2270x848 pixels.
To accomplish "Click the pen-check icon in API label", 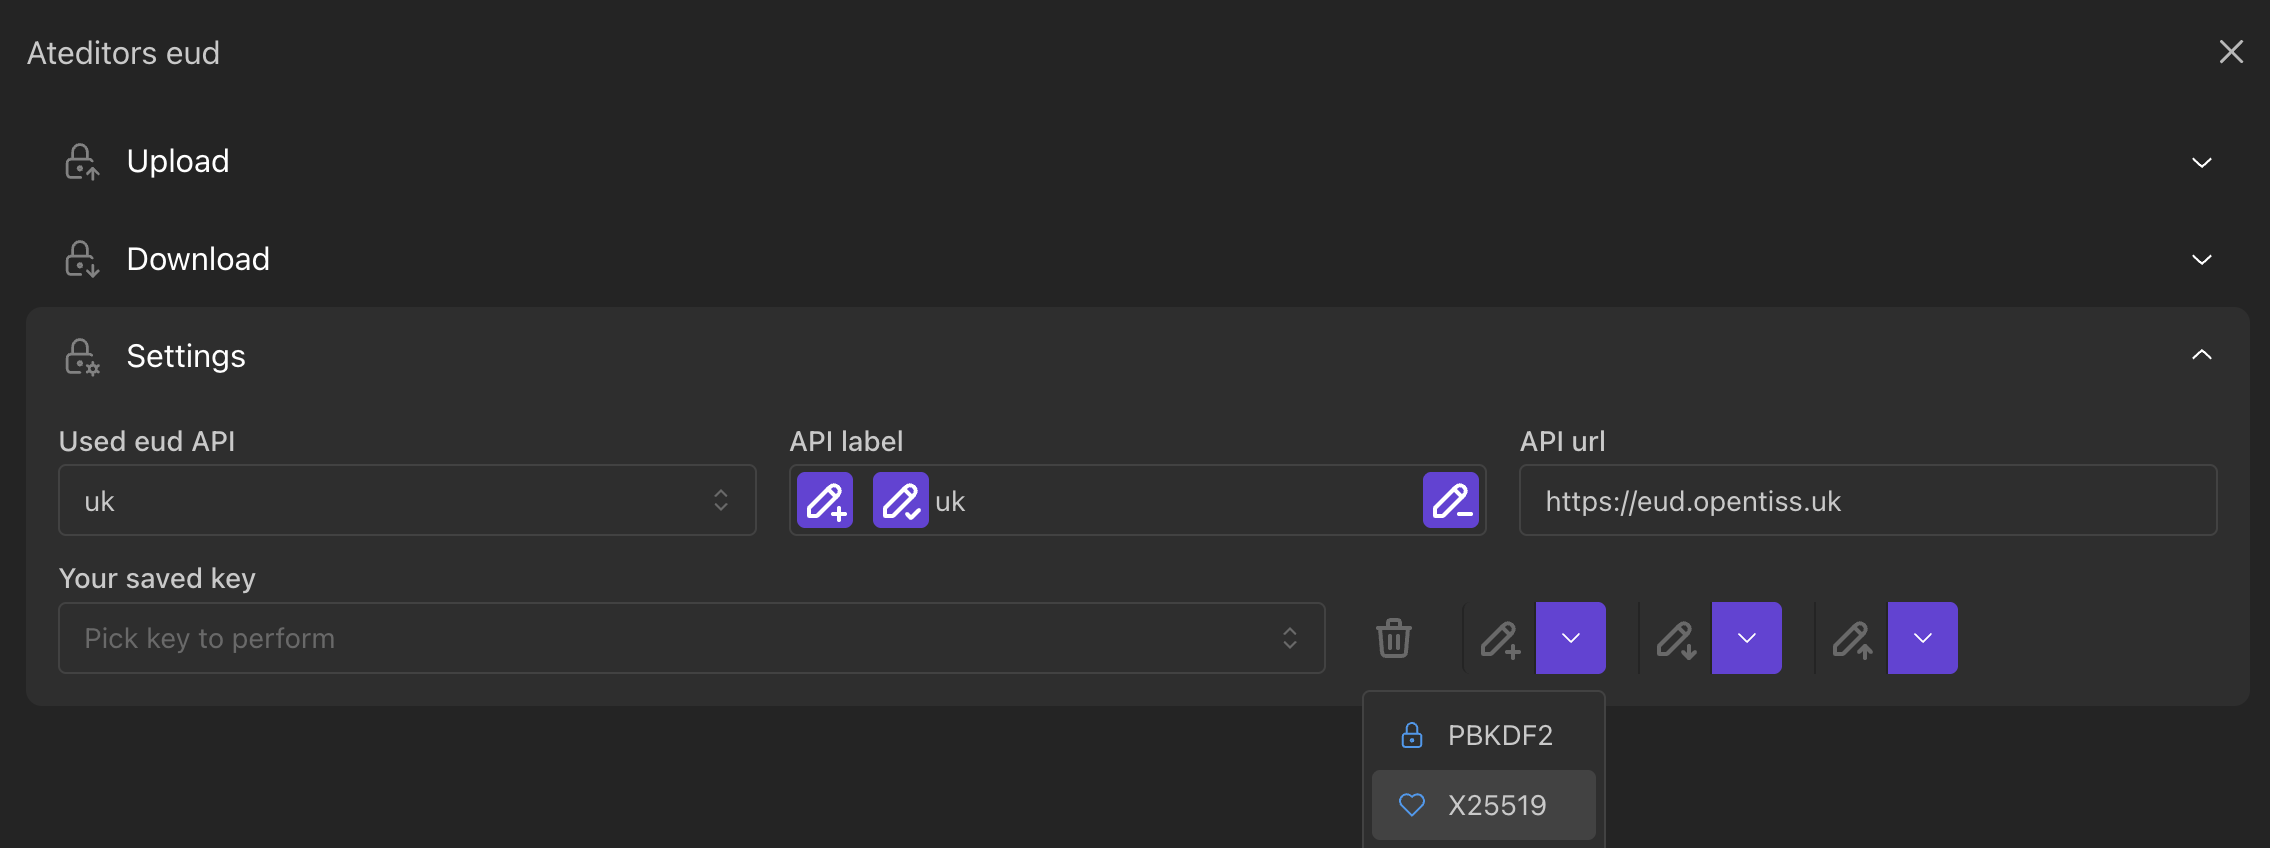I will click(x=900, y=500).
